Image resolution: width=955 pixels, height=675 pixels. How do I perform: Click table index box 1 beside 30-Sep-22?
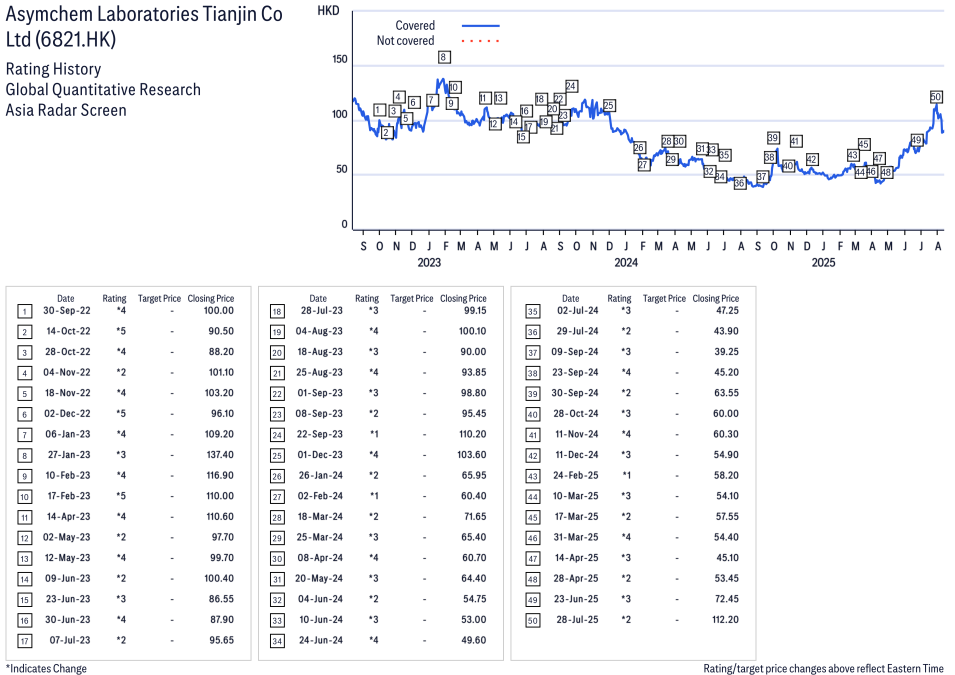(x=24, y=312)
